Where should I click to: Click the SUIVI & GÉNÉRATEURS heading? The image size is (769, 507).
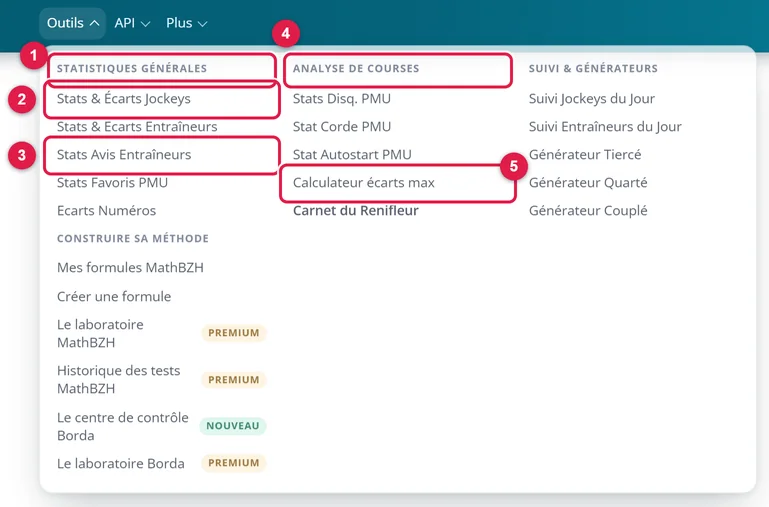[593, 68]
